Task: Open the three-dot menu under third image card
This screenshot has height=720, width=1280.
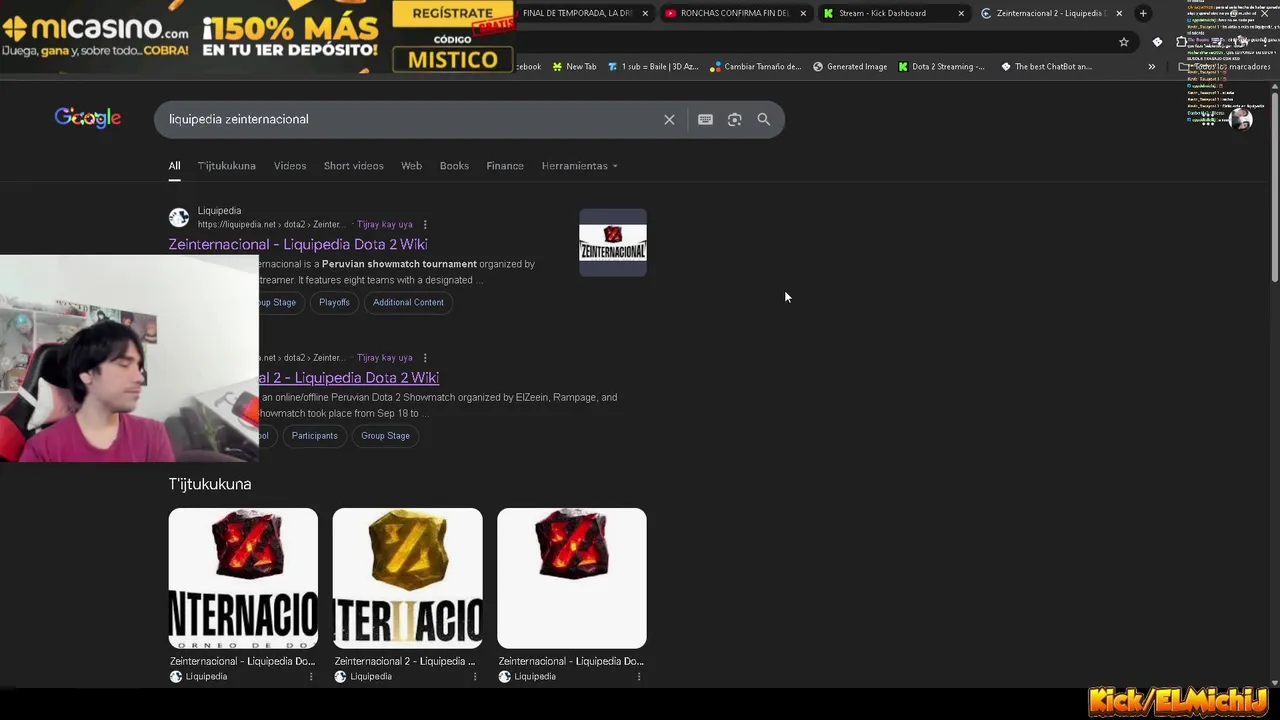Action: click(x=639, y=677)
